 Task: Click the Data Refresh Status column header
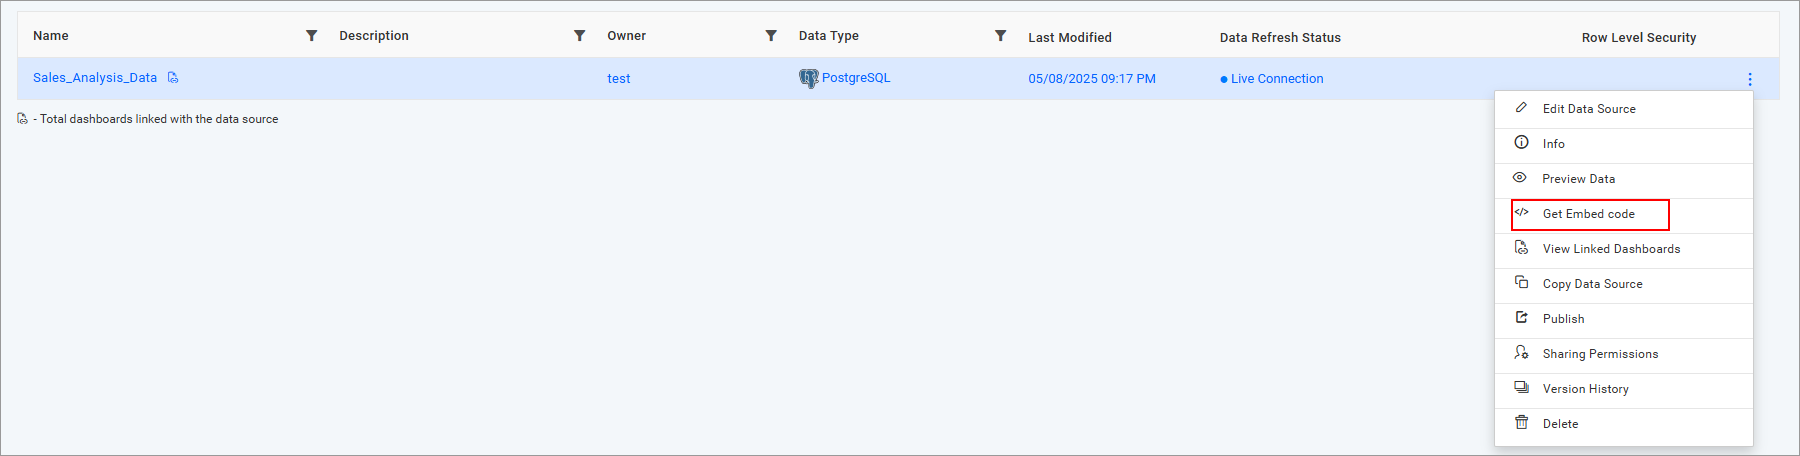click(x=1280, y=38)
